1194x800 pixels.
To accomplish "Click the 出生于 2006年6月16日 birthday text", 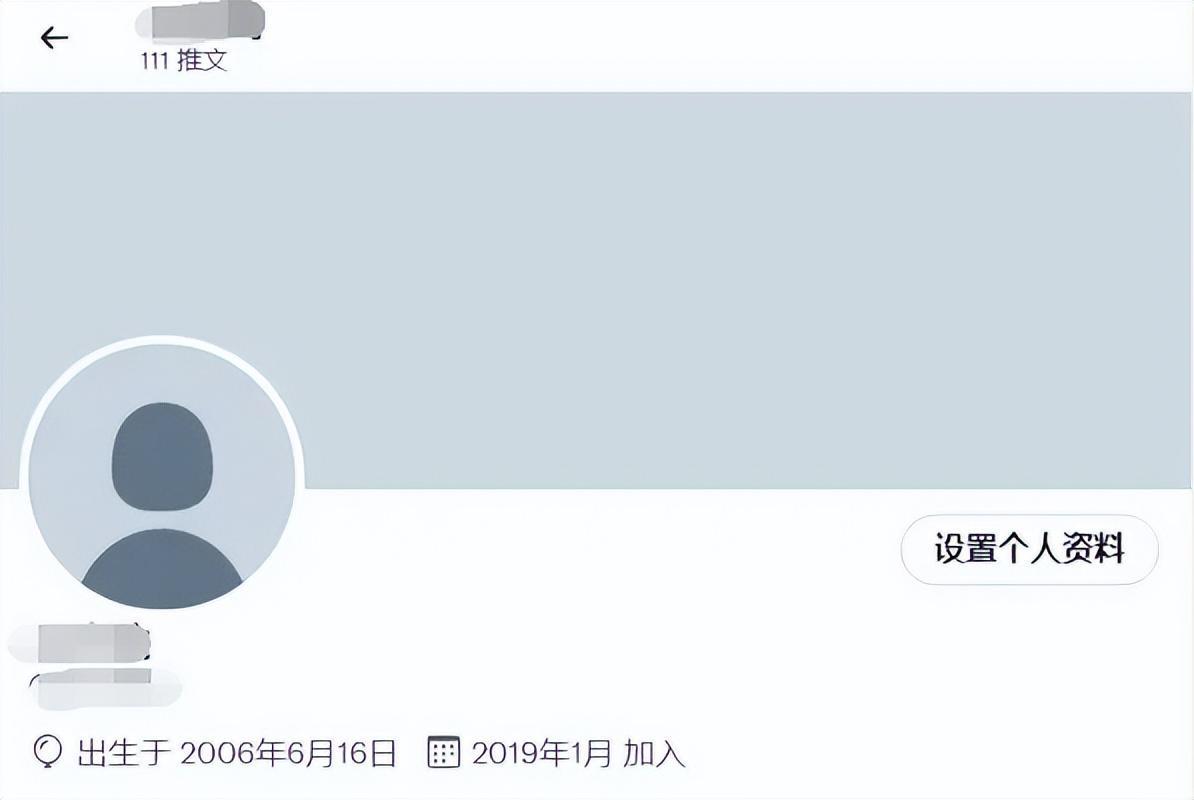I will point(237,753).
